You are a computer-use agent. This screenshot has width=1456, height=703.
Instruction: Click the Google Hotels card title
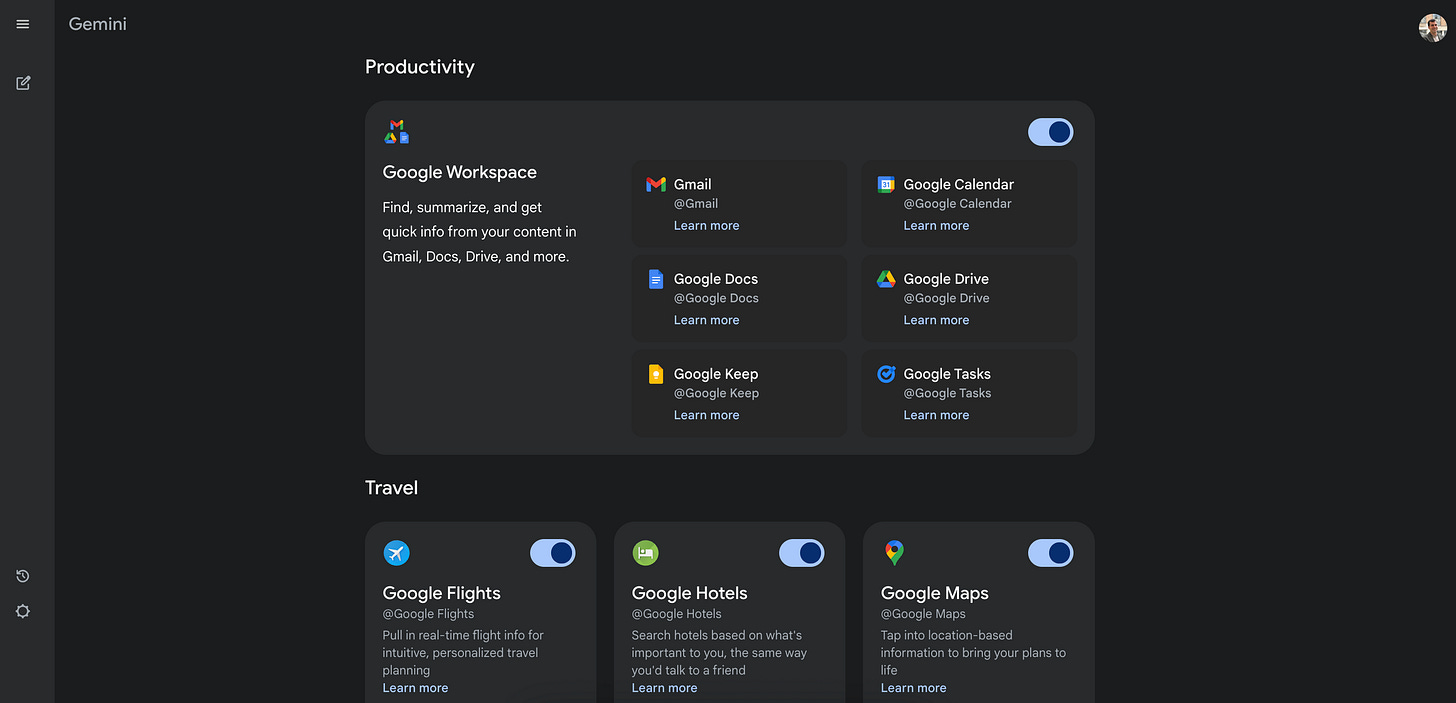pyautogui.click(x=690, y=594)
